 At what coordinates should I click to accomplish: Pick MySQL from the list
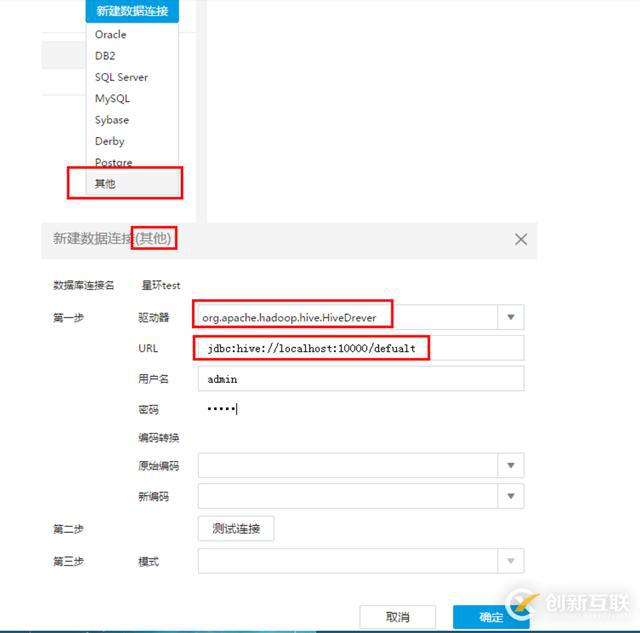point(132,98)
